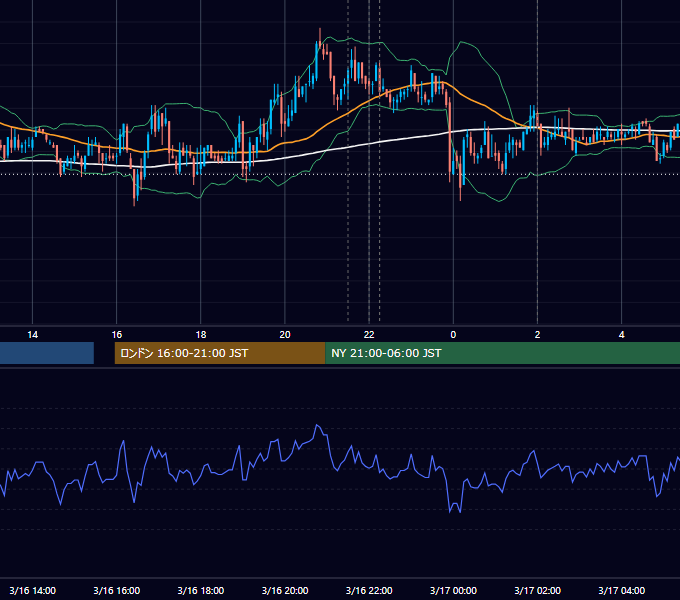Click the 3/16 22:00 date label
The image size is (680, 600).
(369, 590)
